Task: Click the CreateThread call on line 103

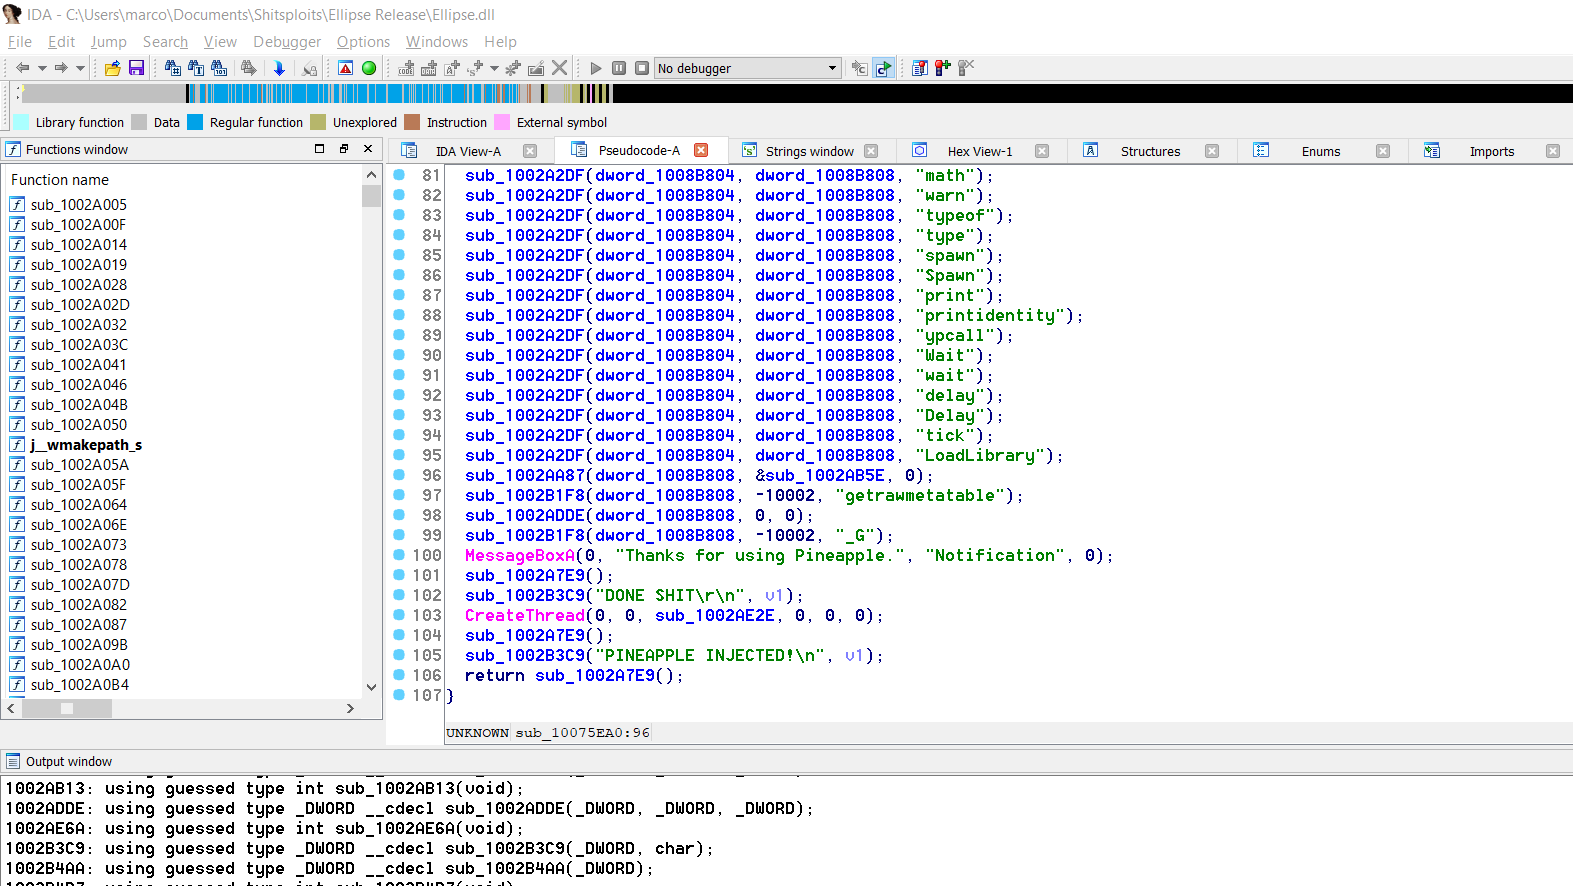Action: 525,616
